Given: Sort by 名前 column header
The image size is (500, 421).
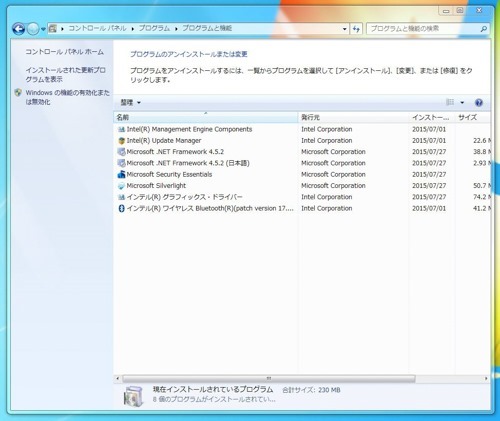Looking at the screenshot, I should [206, 117].
